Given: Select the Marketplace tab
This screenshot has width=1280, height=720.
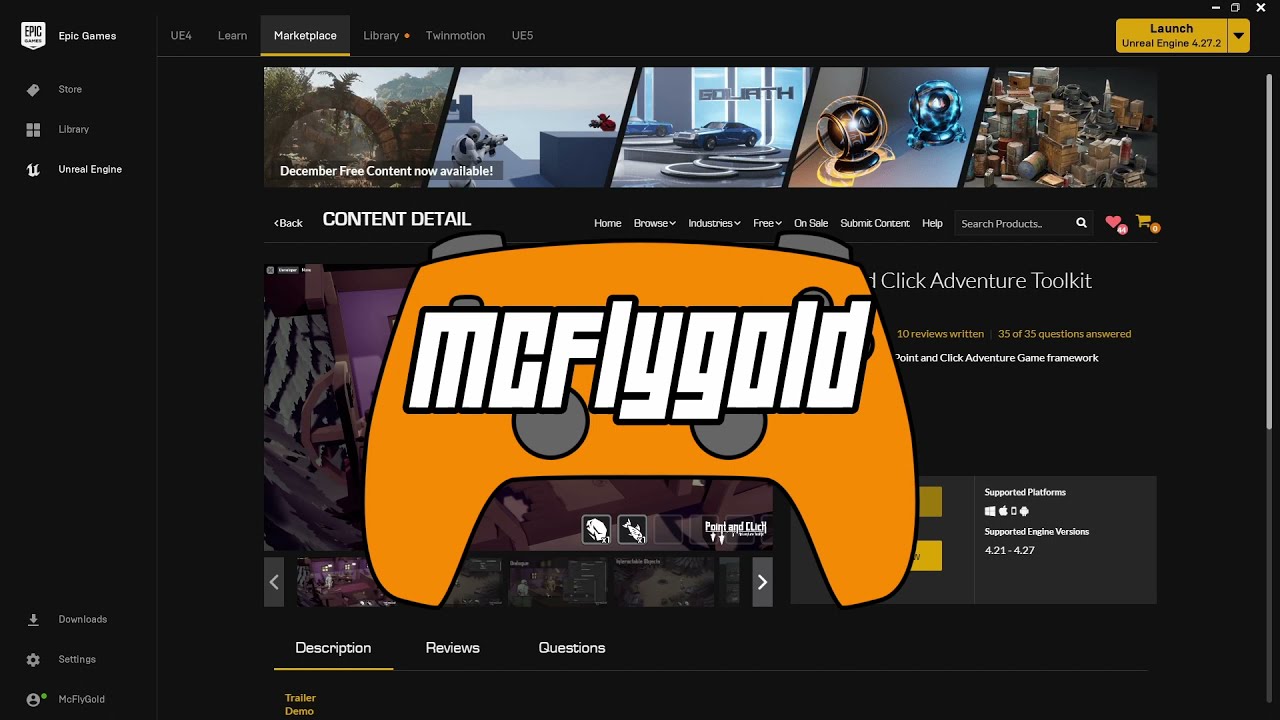Looking at the screenshot, I should 305,35.
